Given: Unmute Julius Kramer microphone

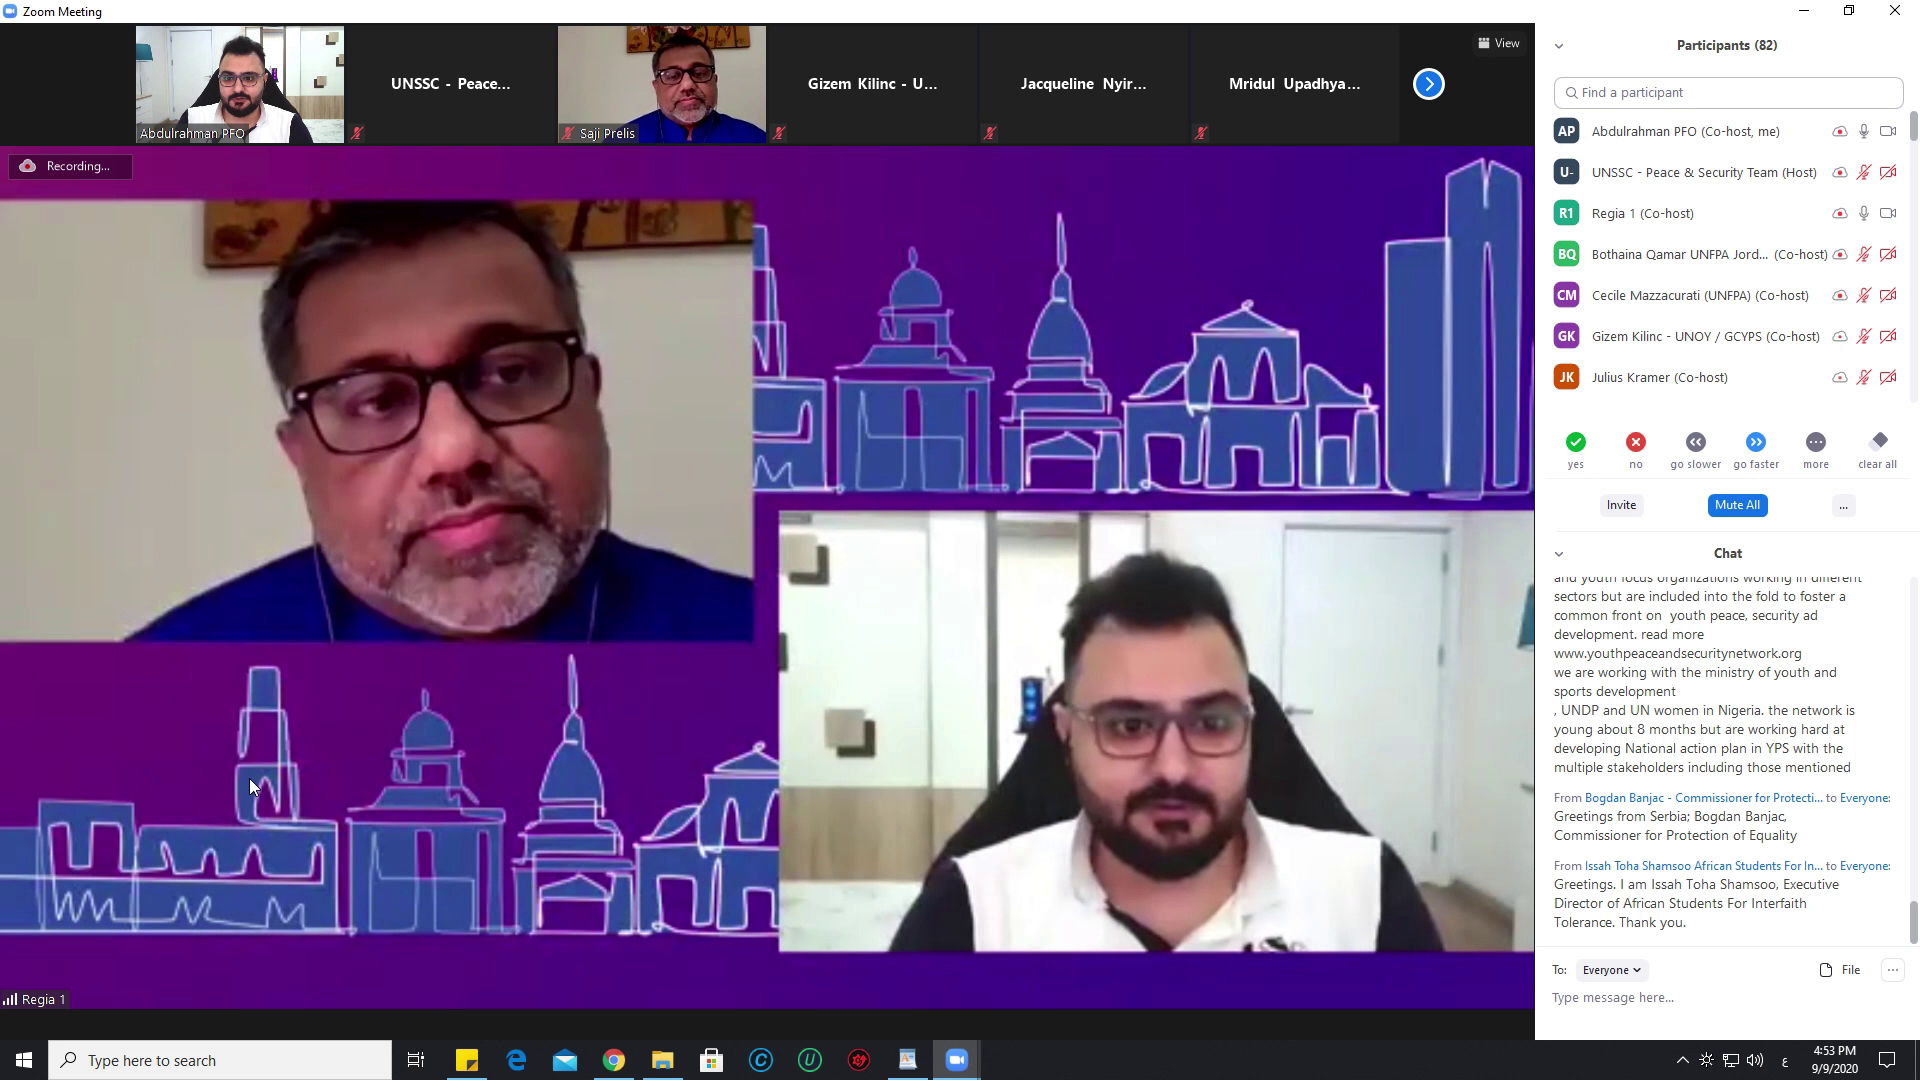Looking at the screenshot, I should tap(1864, 377).
